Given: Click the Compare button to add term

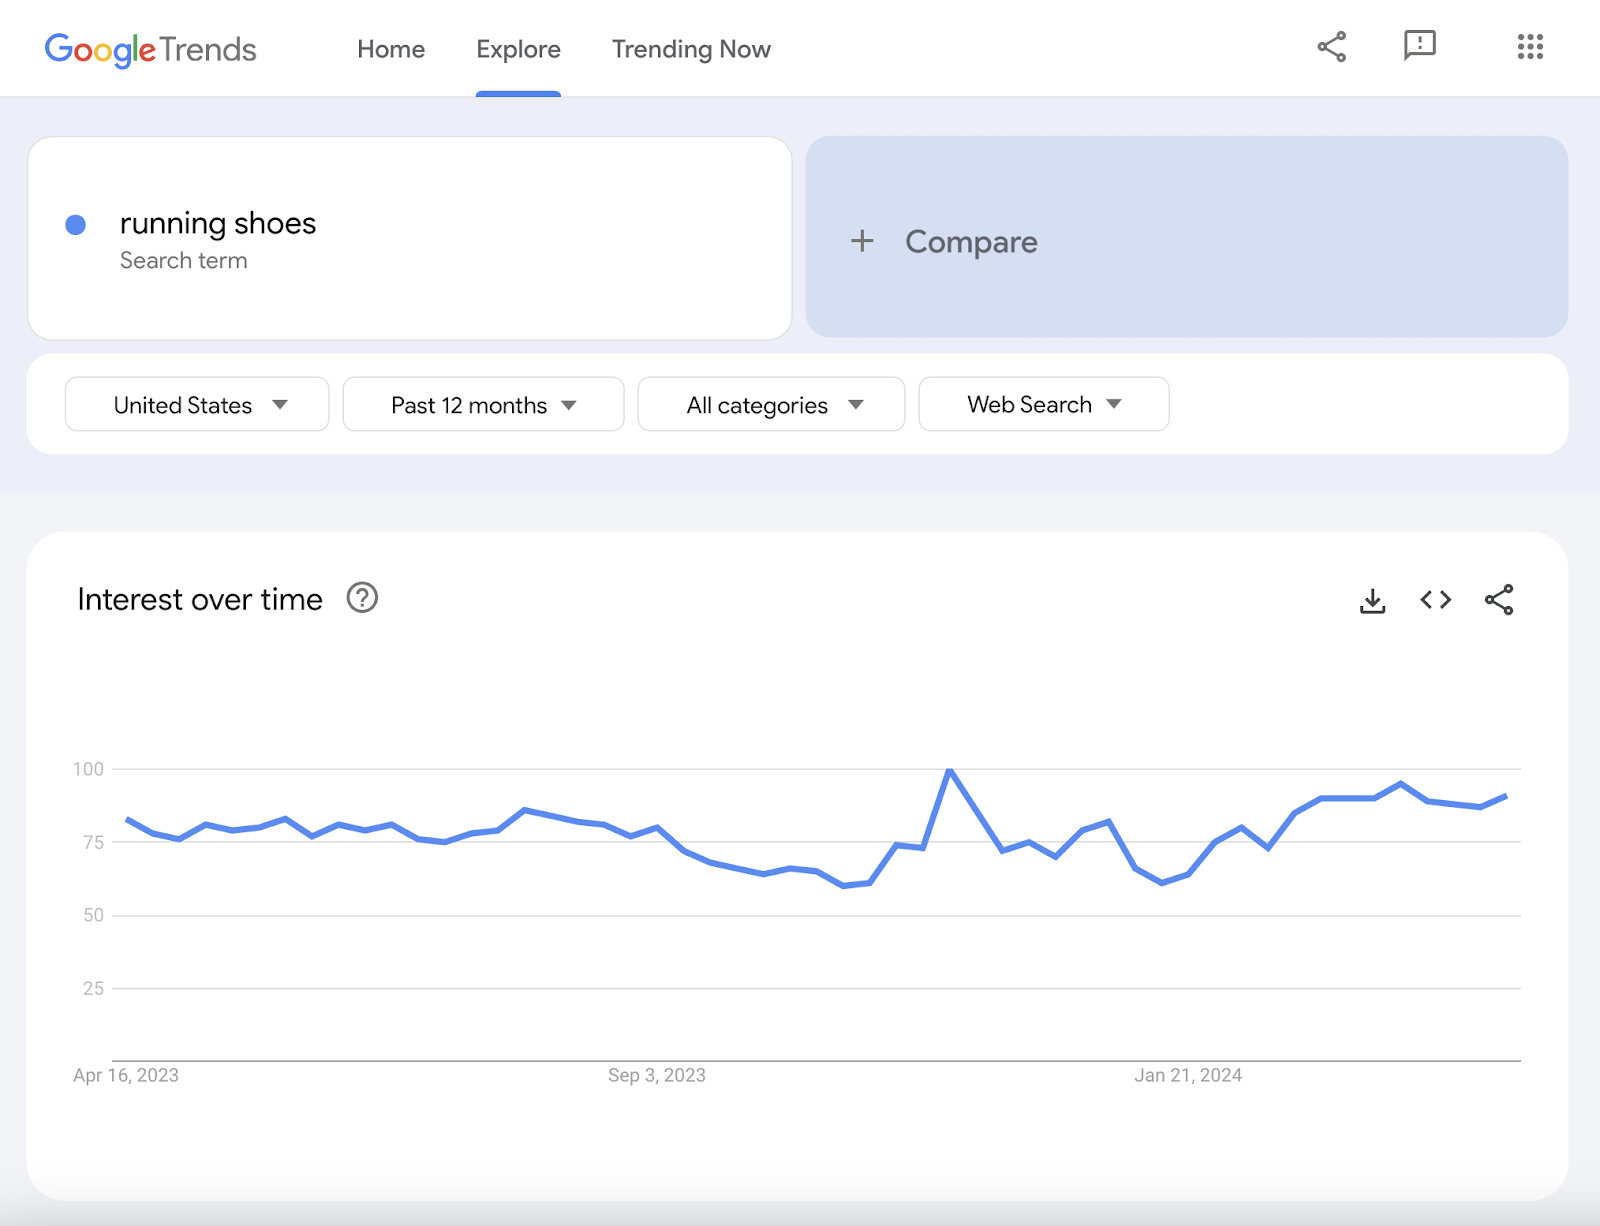Looking at the screenshot, I should tap(971, 242).
